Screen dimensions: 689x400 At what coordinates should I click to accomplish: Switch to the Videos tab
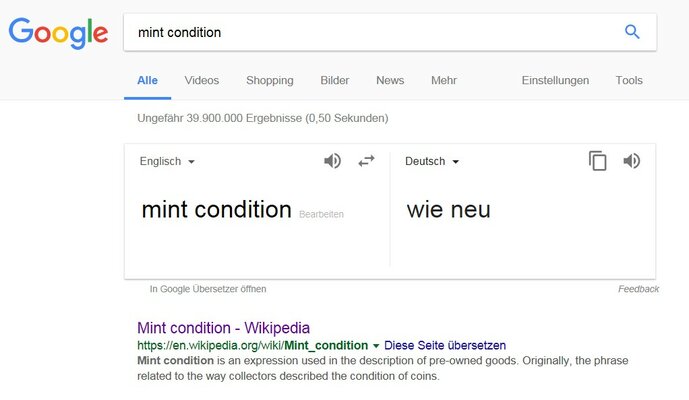click(x=202, y=80)
